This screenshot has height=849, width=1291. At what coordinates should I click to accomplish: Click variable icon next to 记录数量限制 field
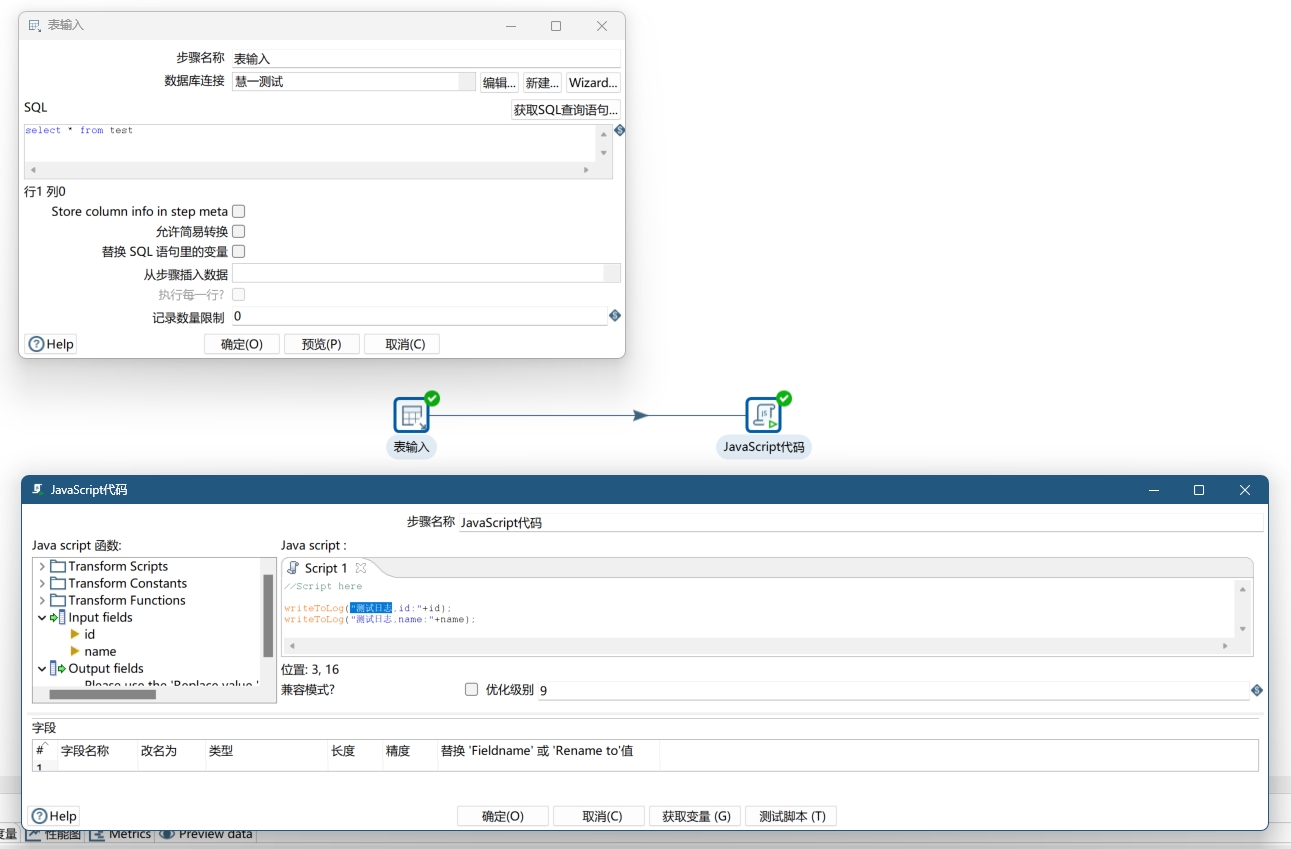[615, 316]
